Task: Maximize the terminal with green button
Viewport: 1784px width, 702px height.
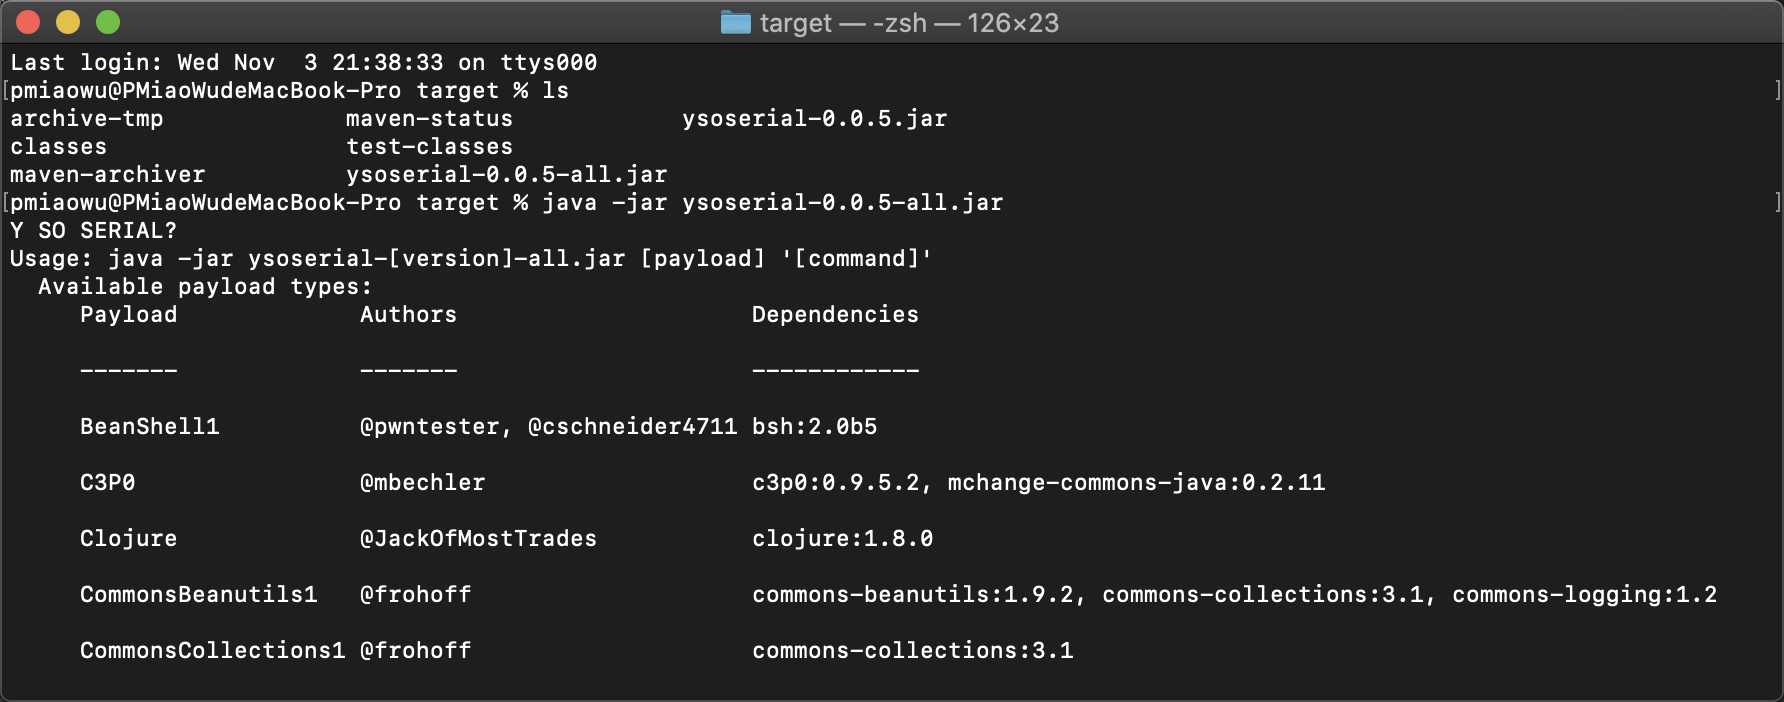Action: (x=108, y=22)
